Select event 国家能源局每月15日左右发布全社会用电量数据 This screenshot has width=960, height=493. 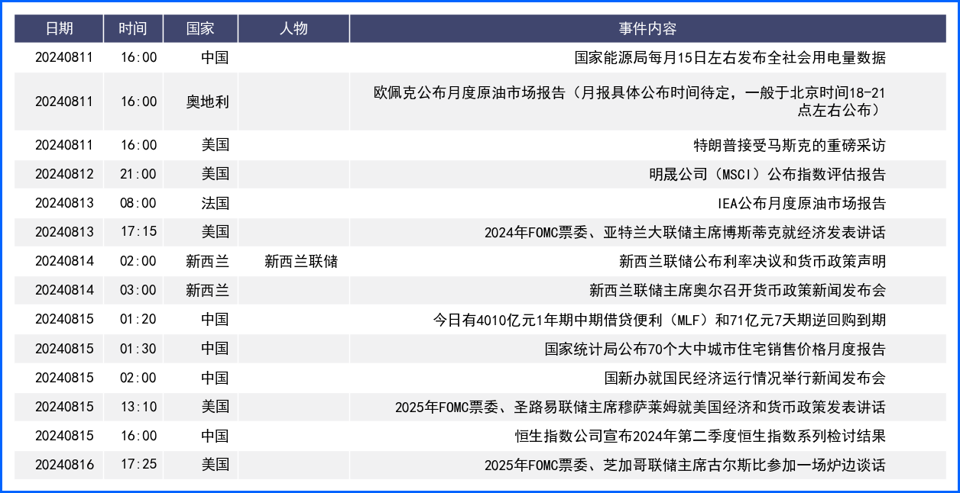pyautogui.click(x=730, y=58)
